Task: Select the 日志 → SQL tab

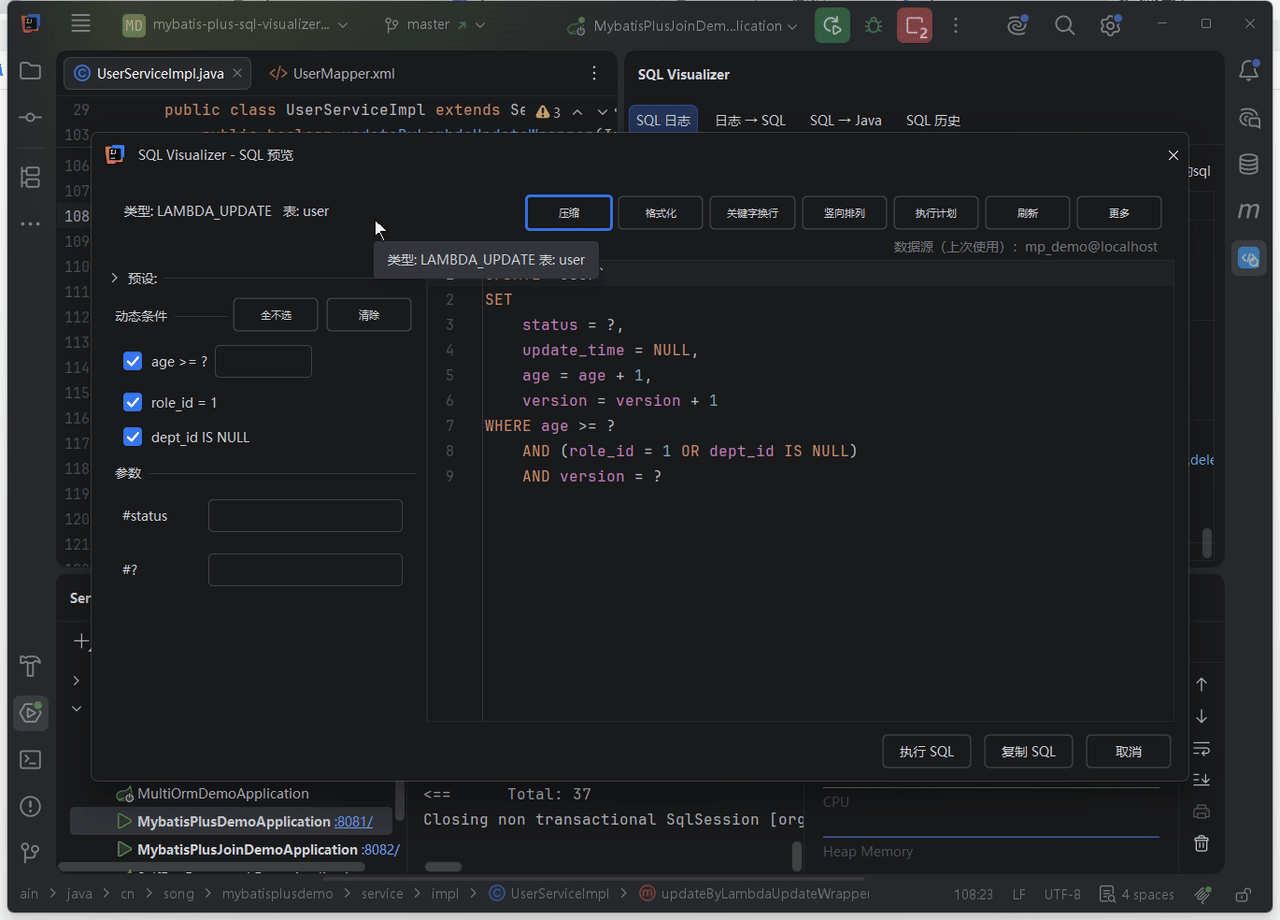Action: pyautogui.click(x=750, y=120)
